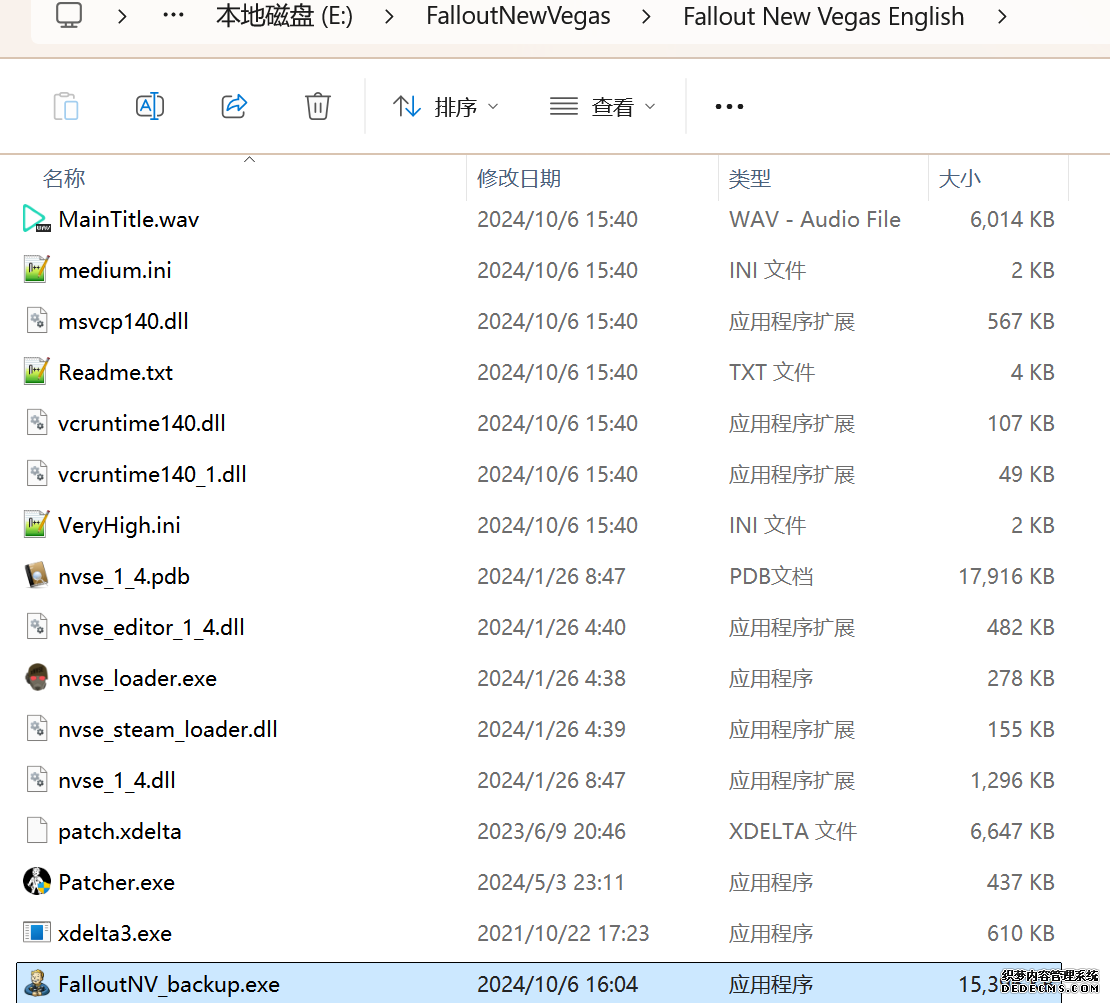The height and width of the screenshot is (1003, 1110).
Task: Click the 本地磁盘 (E:) breadcrumb
Action: pos(284,17)
